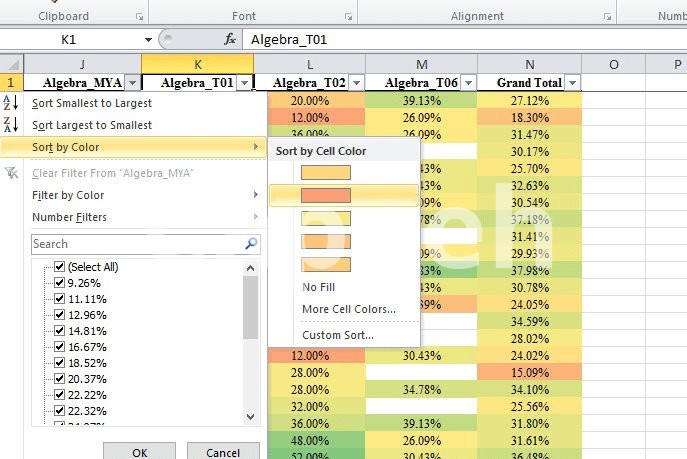This screenshot has width=687, height=459.
Task: Uncheck the 9.26% filter checkbox
Action: pos(59,283)
